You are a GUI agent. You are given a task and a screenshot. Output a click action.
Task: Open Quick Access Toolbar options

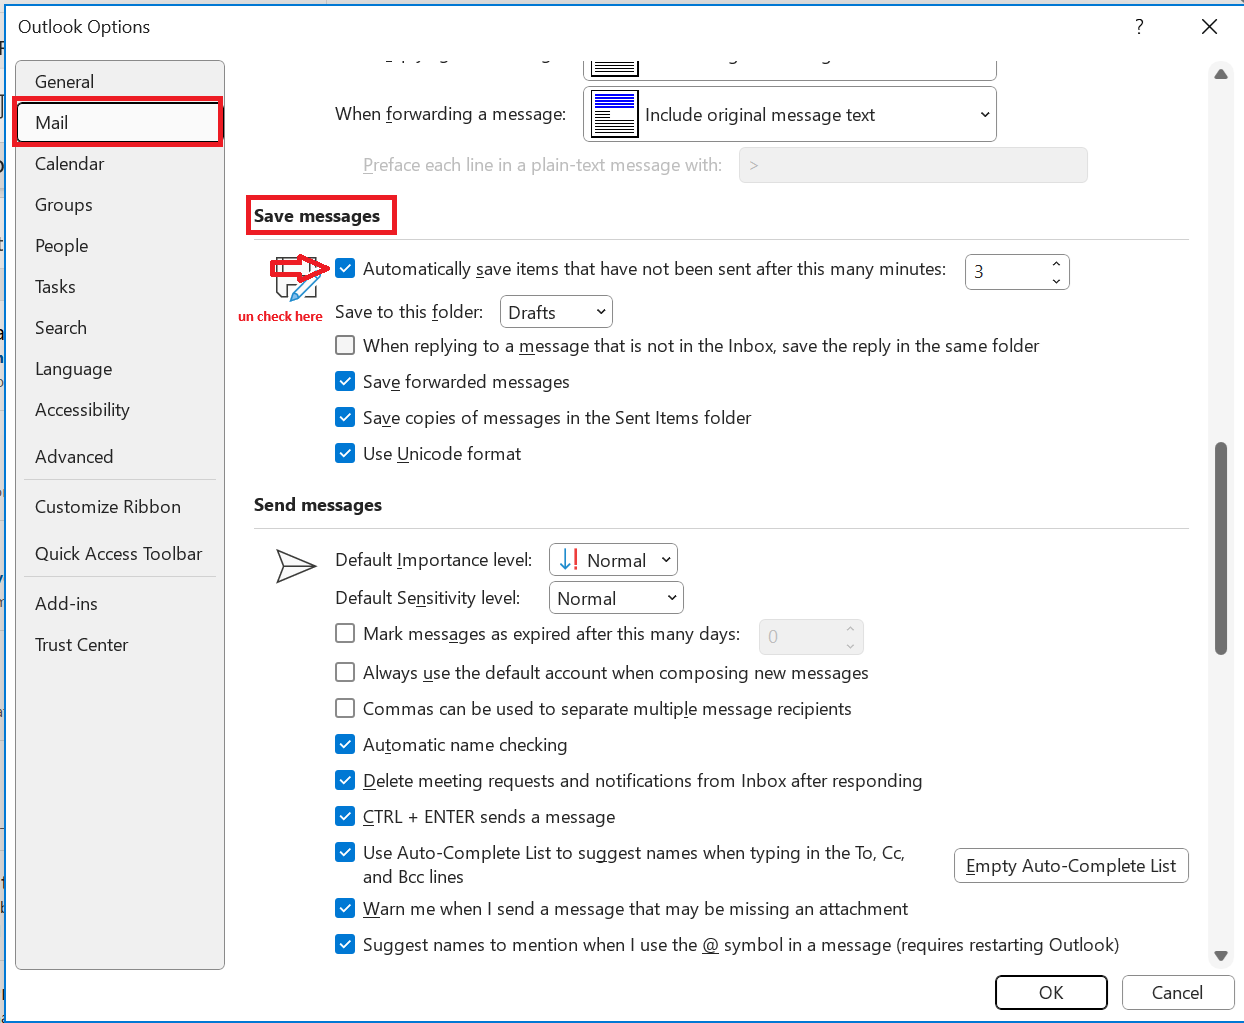pos(120,554)
